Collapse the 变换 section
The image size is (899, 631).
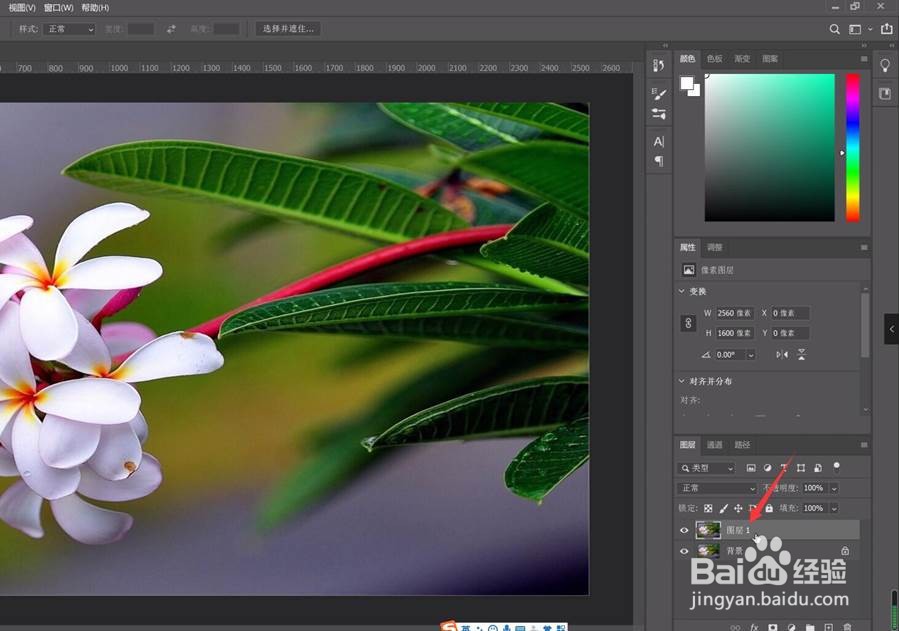[682, 291]
